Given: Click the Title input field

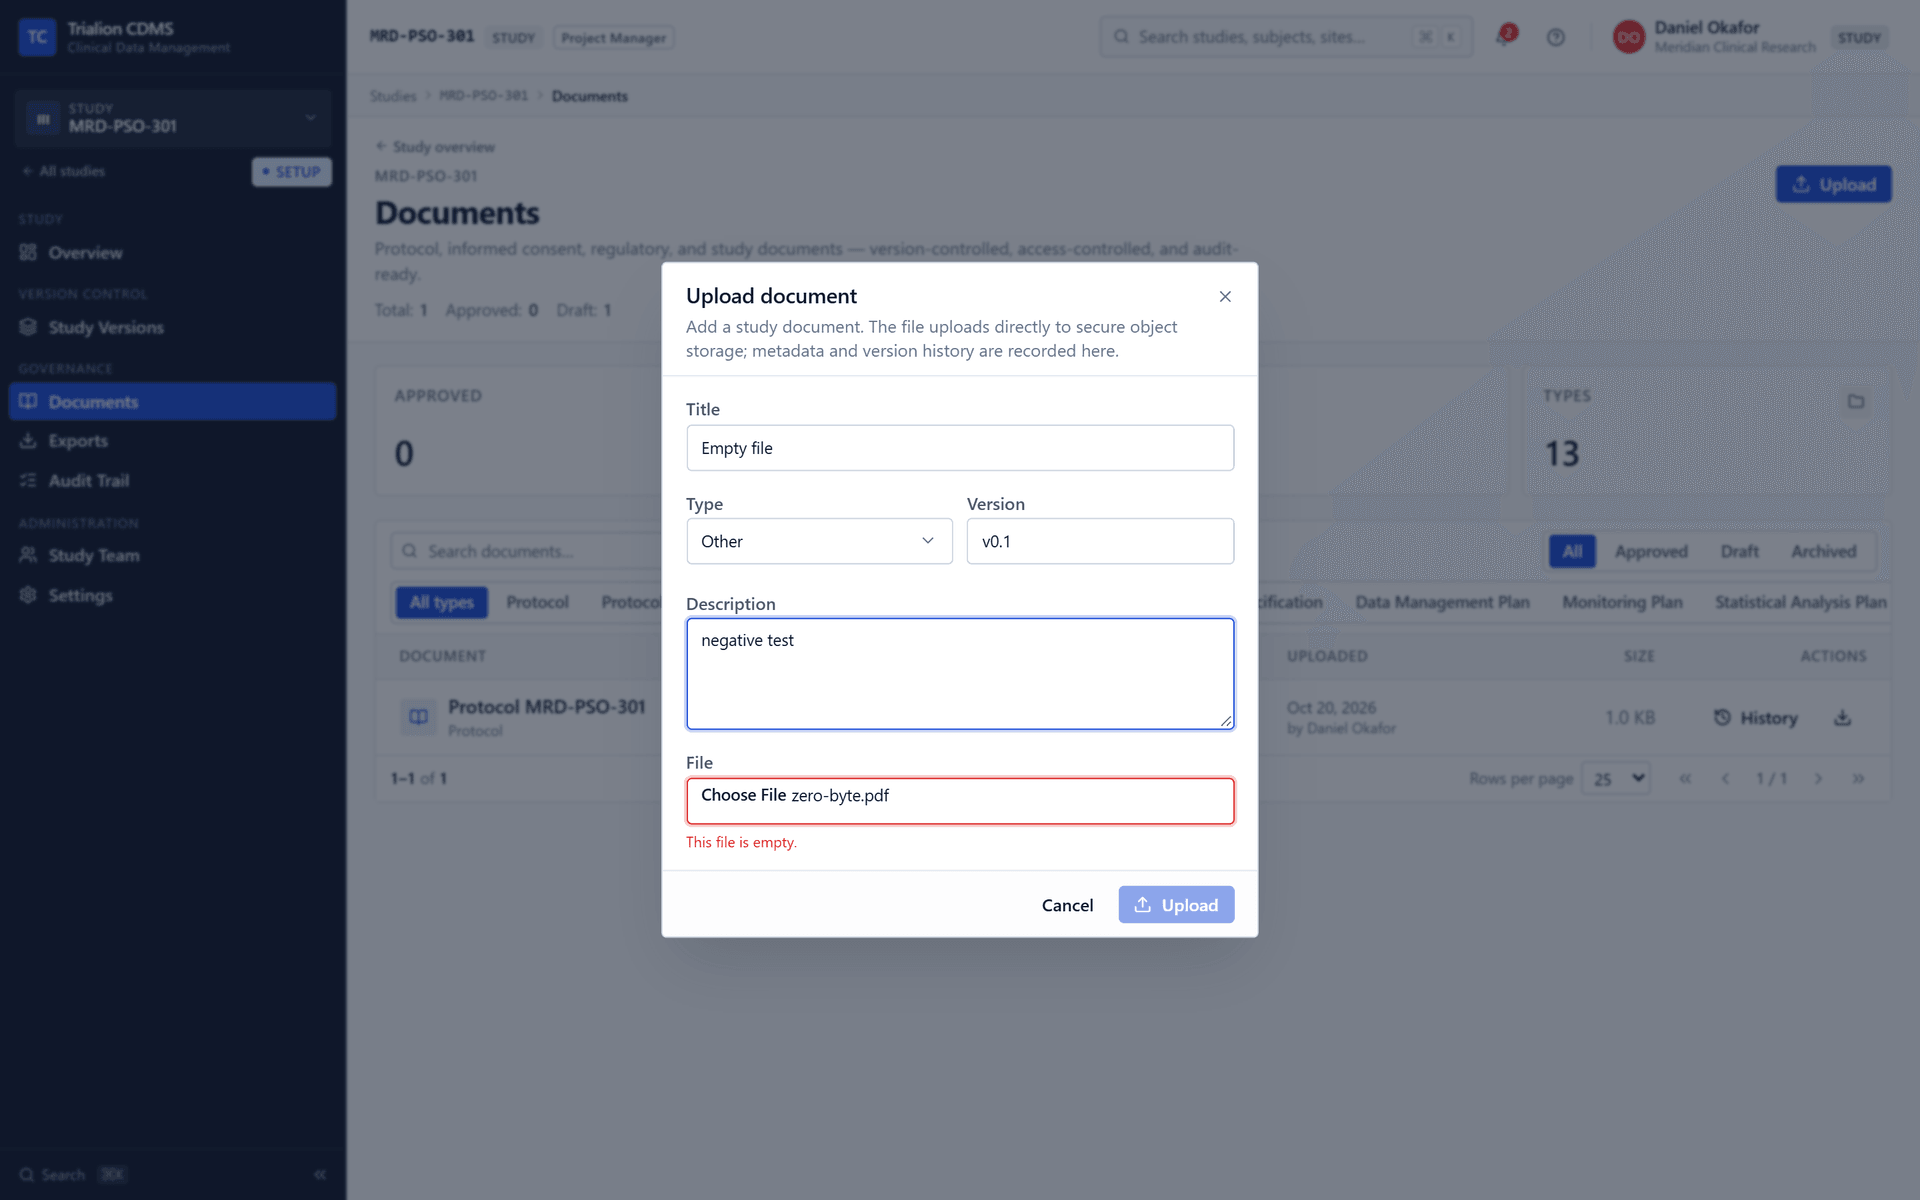Looking at the screenshot, I should click(x=960, y=448).
